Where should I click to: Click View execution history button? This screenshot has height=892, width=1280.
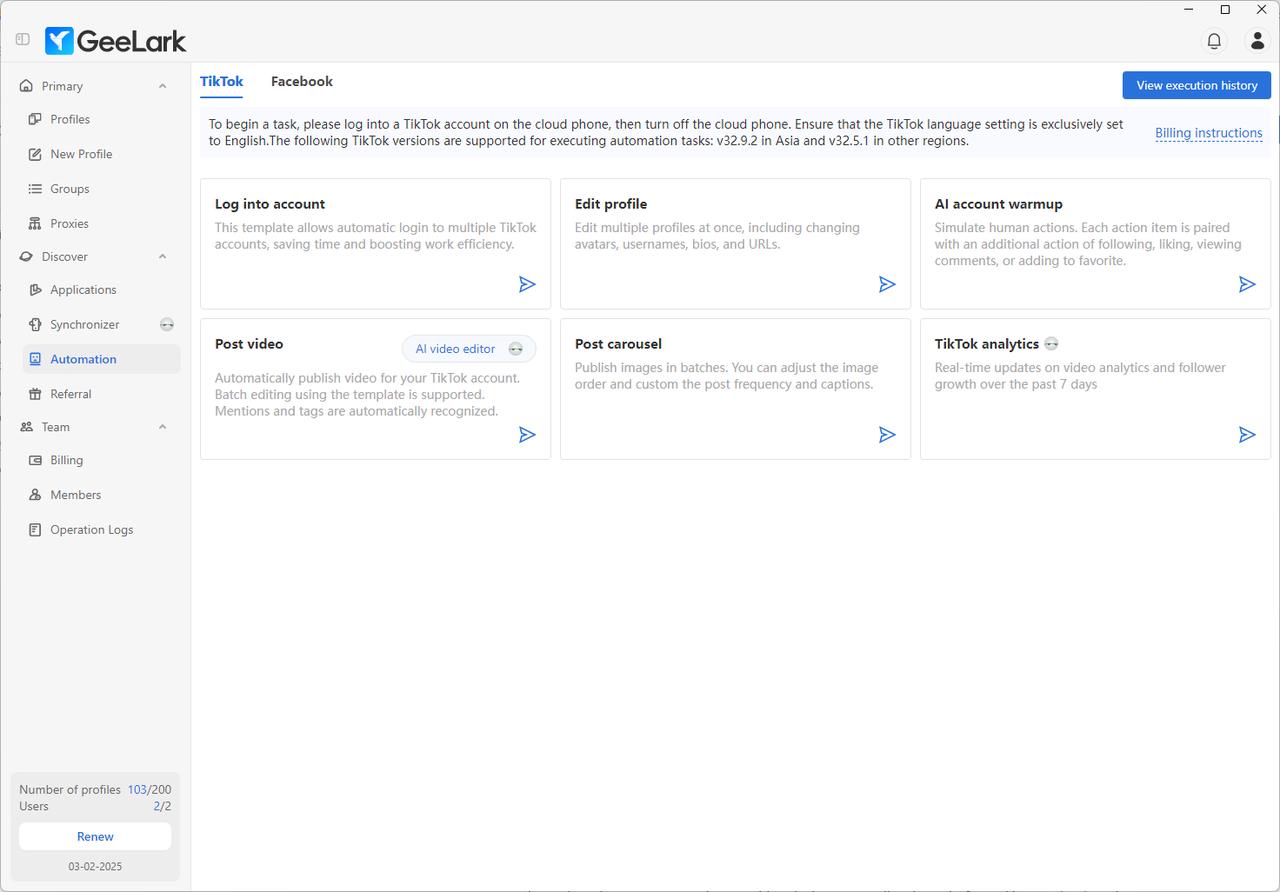pos(1196,85)
